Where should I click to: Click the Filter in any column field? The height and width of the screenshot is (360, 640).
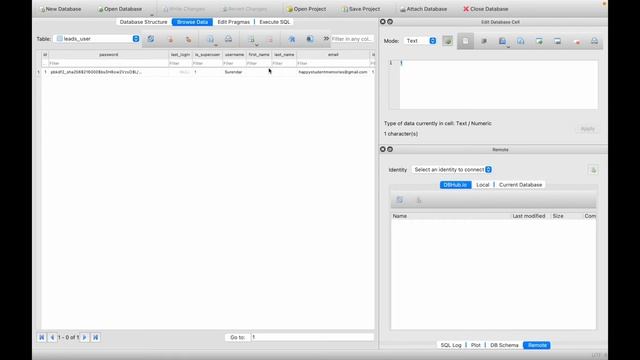[352, 39]
